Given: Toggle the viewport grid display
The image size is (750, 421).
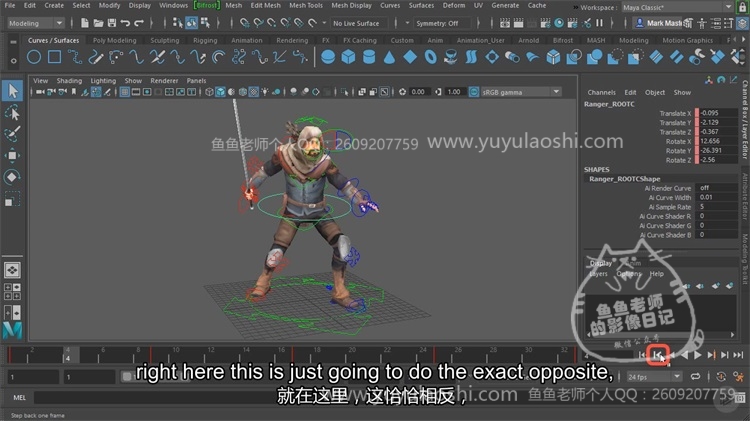Looking at the screenshot, I should pos(124,92).
